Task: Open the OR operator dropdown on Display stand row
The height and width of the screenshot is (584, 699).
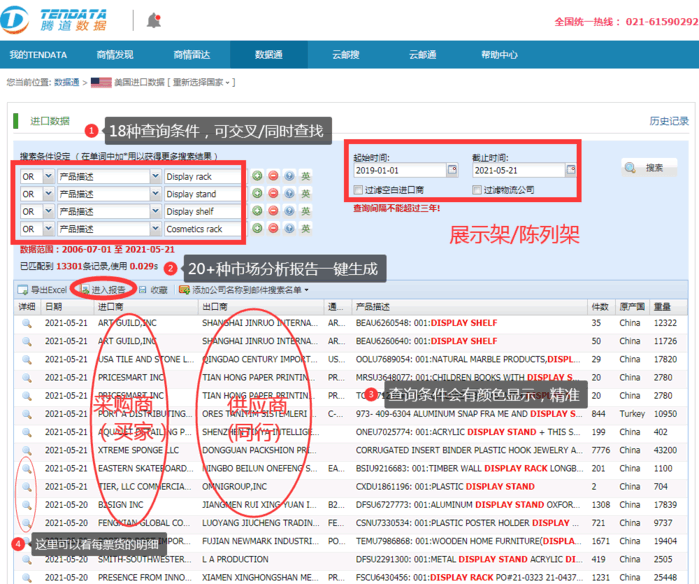Action: [x=49, y=194]
